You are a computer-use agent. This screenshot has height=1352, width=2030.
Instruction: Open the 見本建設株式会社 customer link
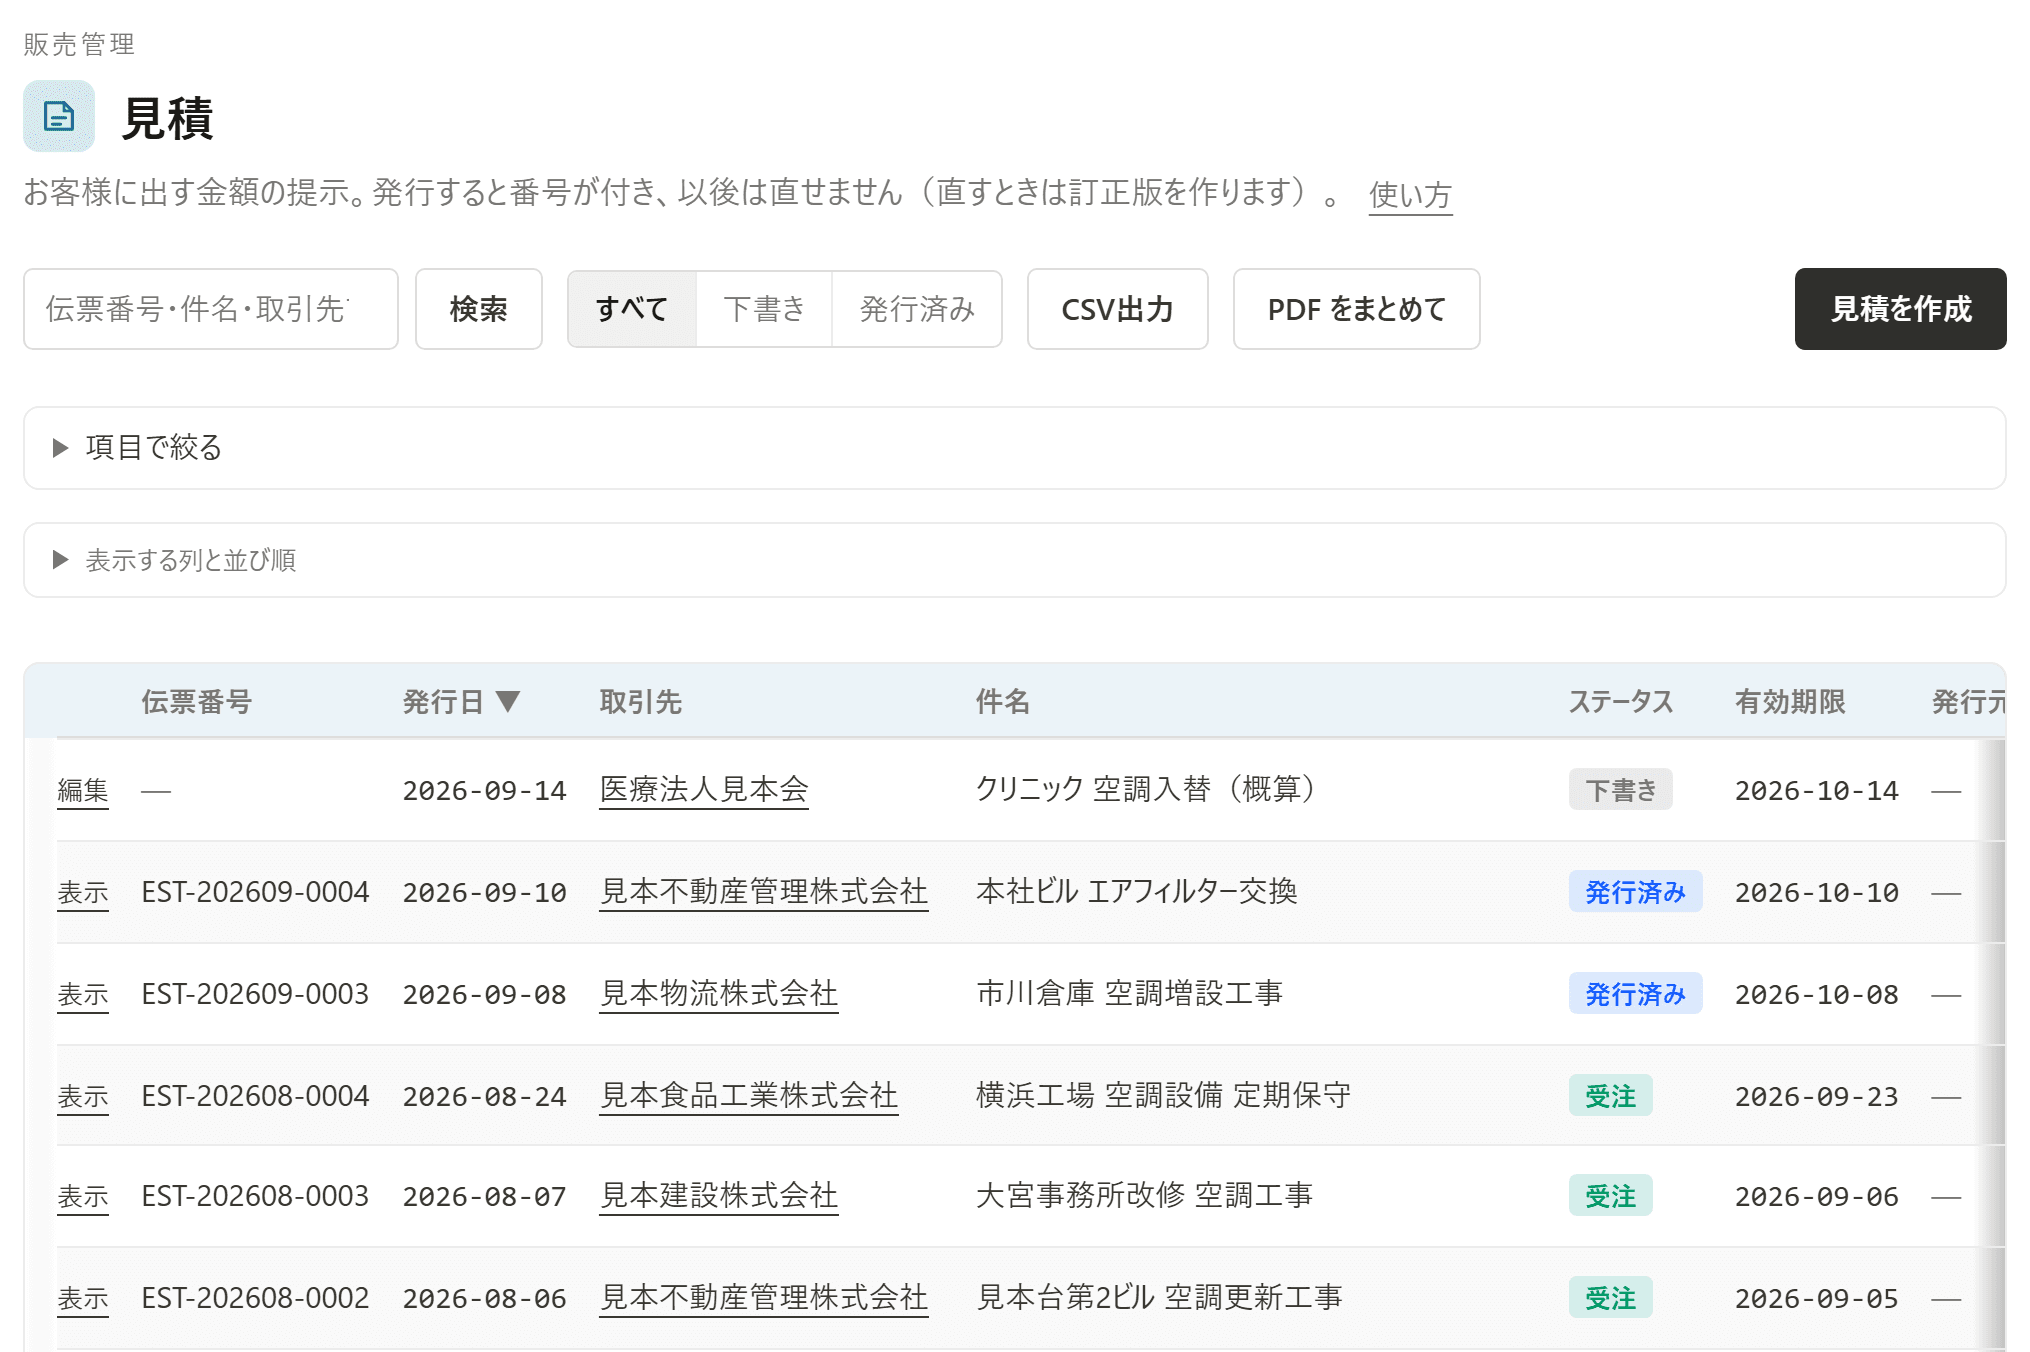point(719,1196)
